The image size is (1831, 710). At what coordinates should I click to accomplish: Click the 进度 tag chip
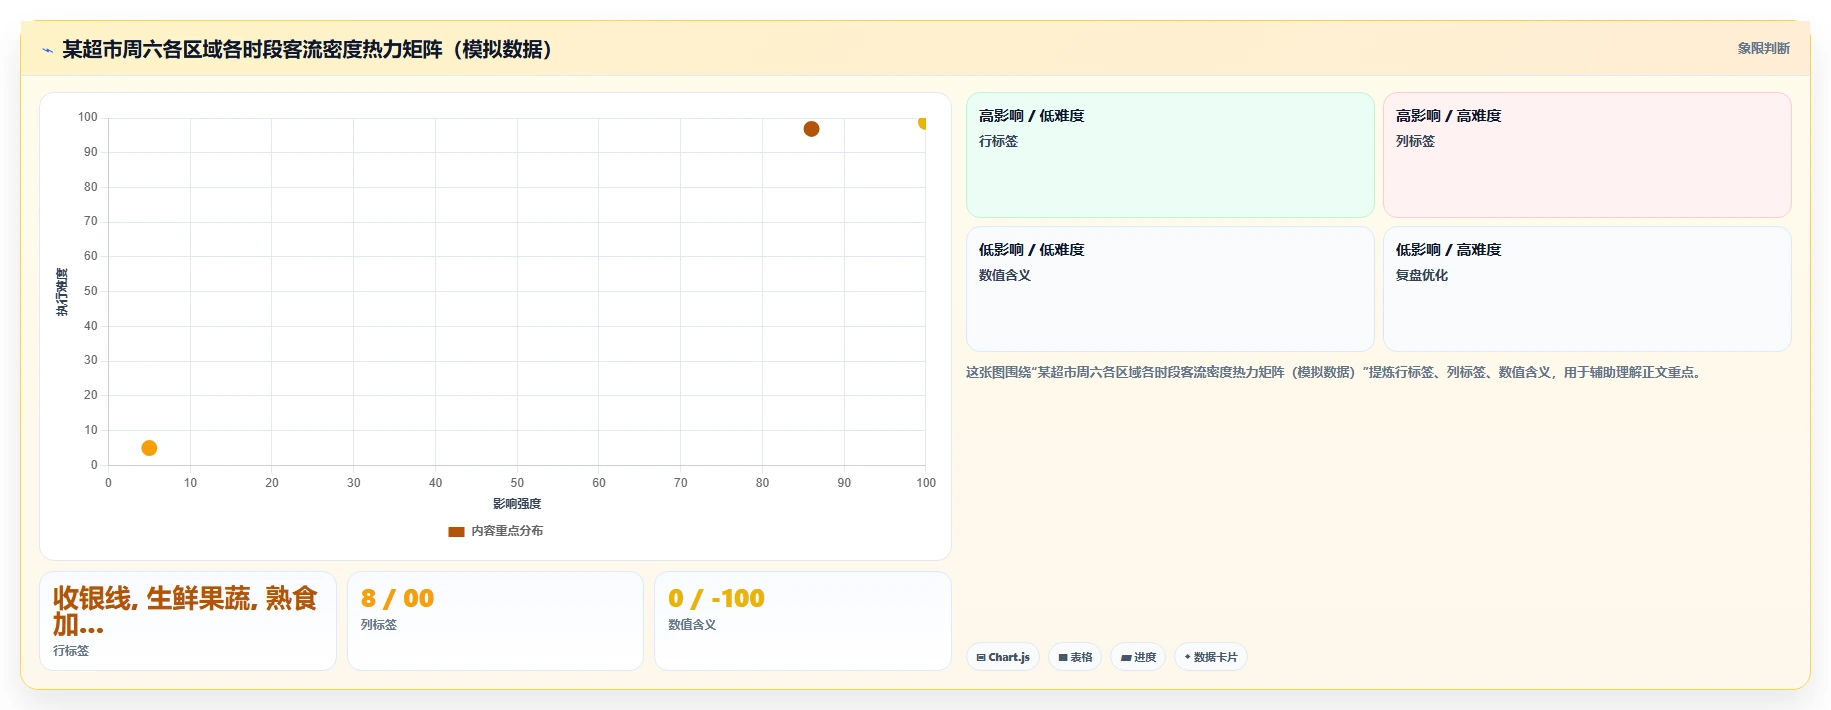pyautogui.click(x=1138, y=657)
